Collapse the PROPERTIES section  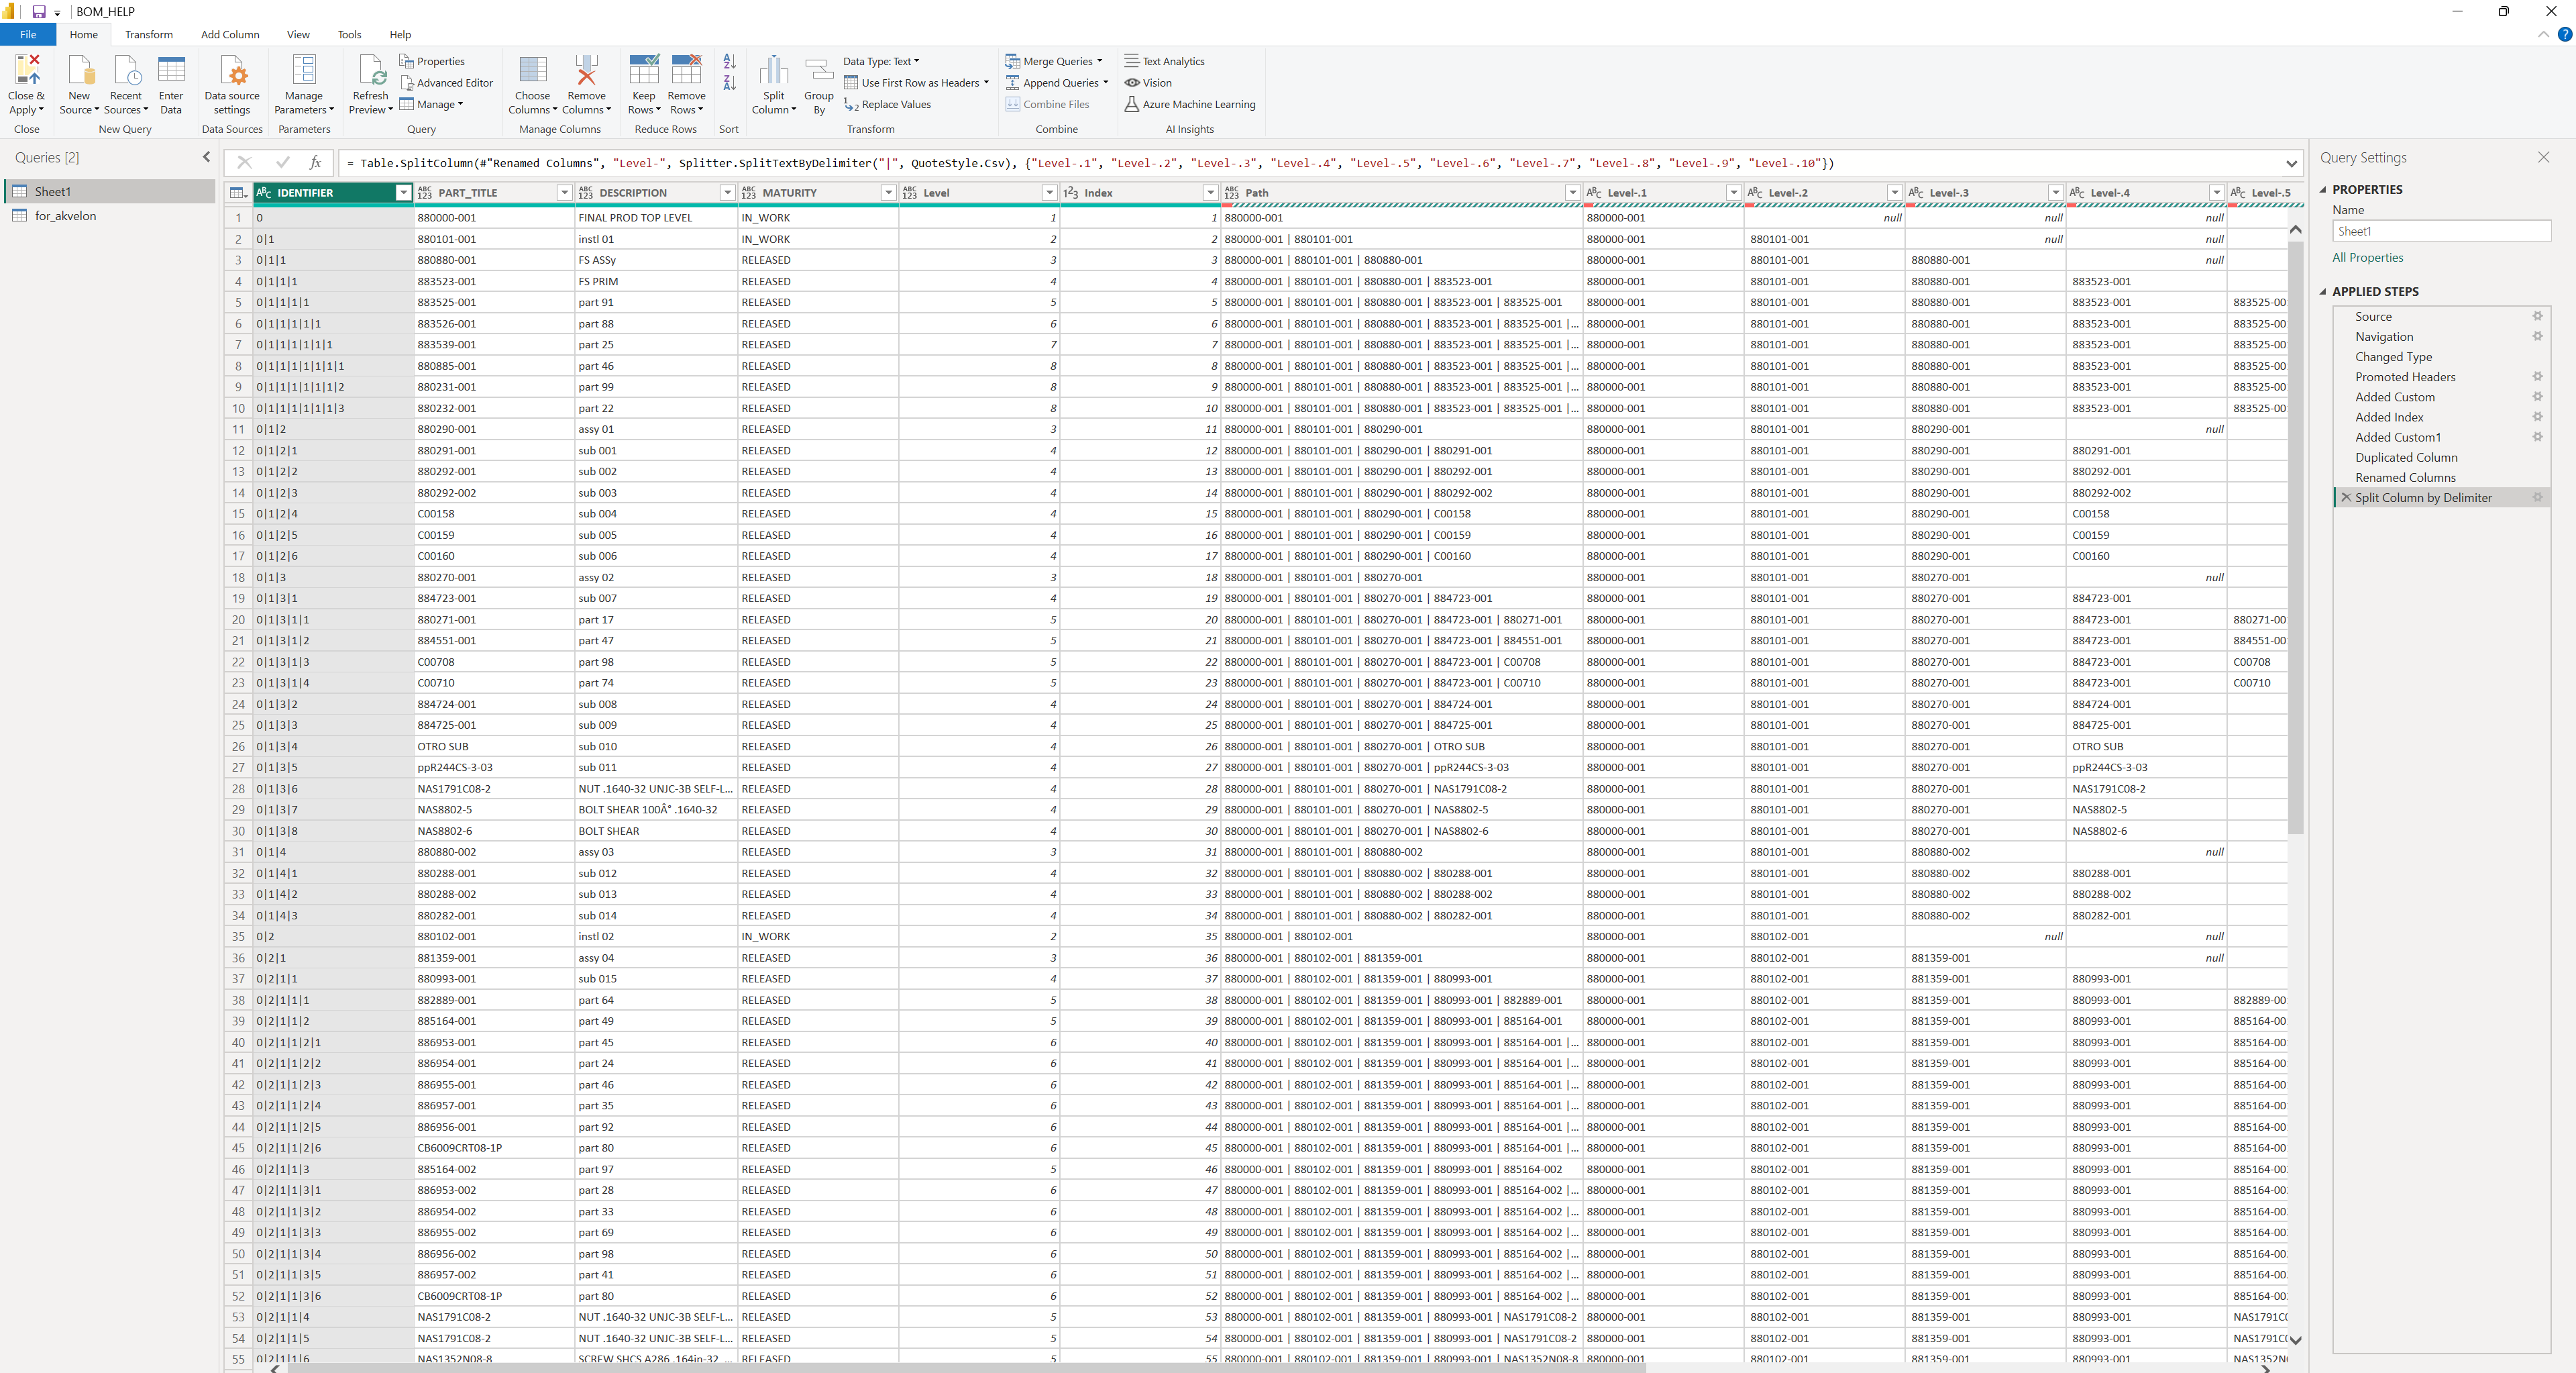coord(2323,189)
